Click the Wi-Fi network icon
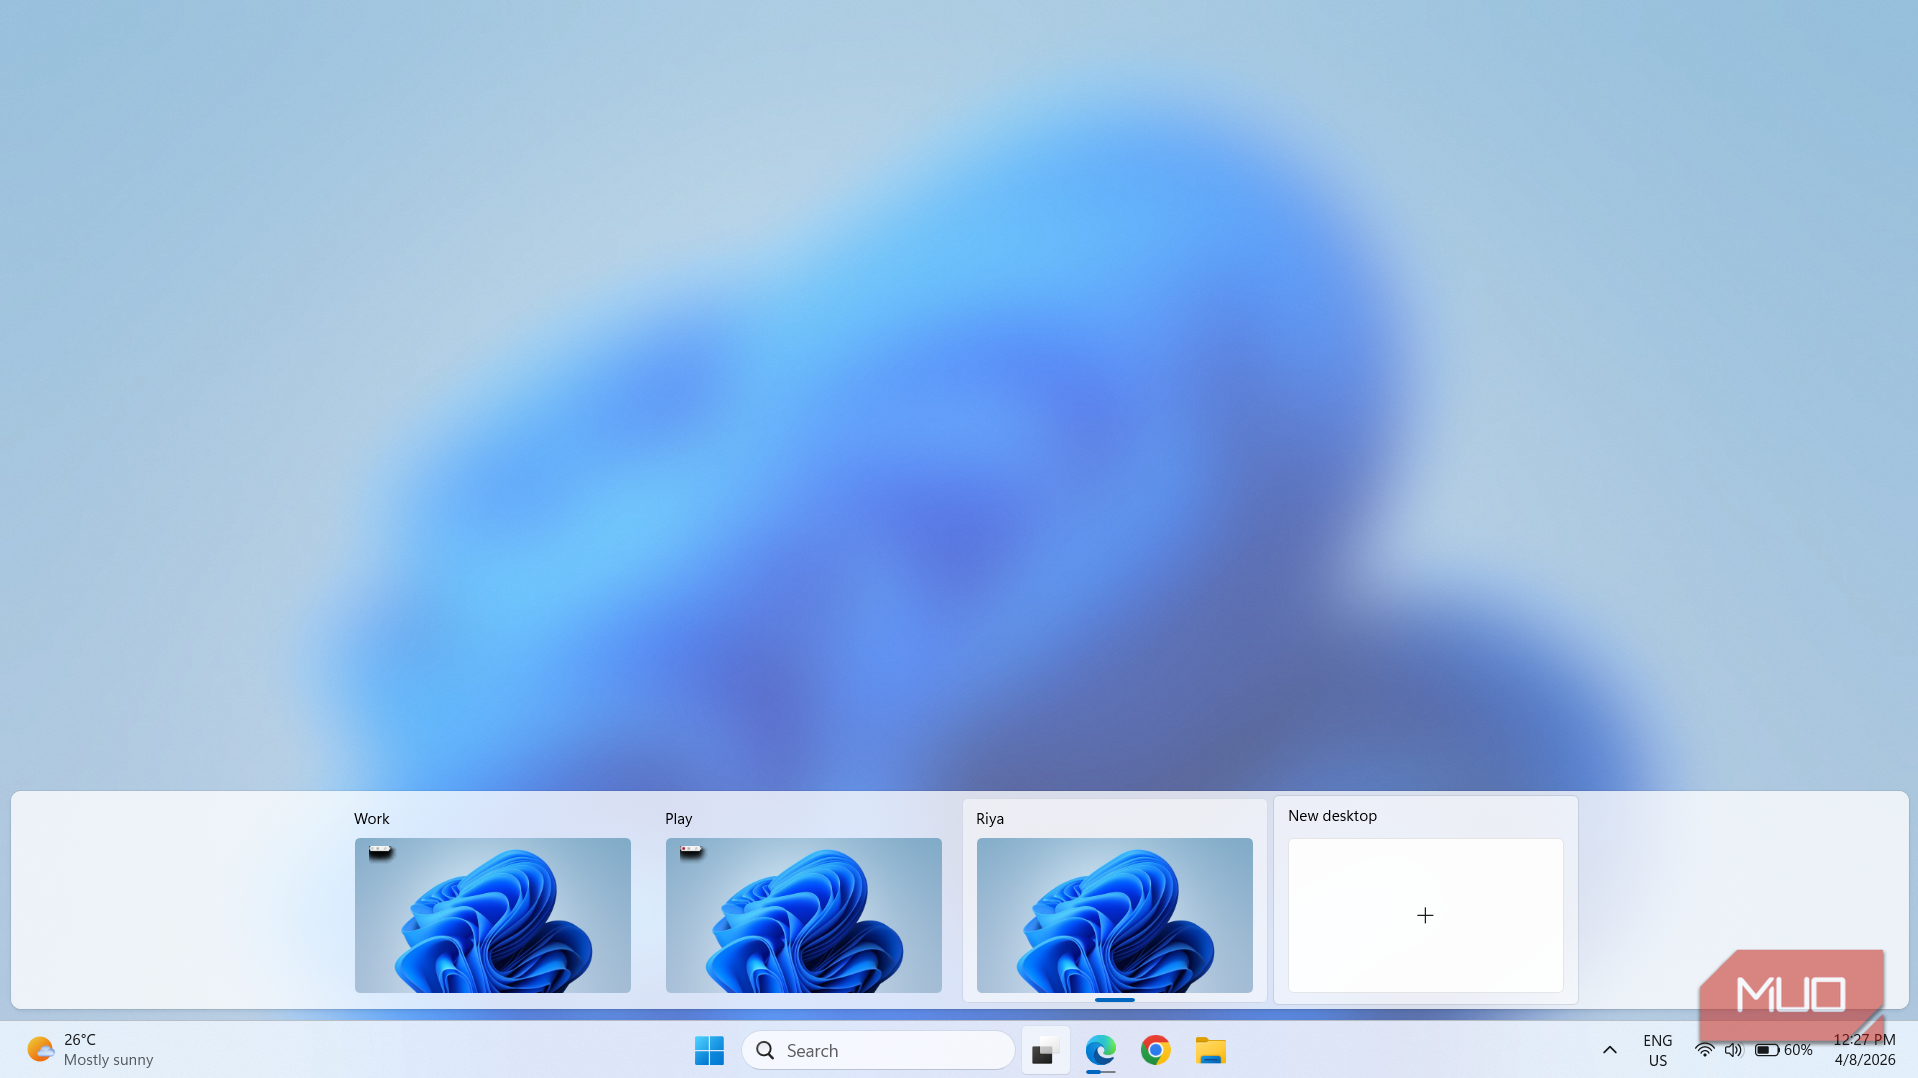 tap(1704, 1050)
